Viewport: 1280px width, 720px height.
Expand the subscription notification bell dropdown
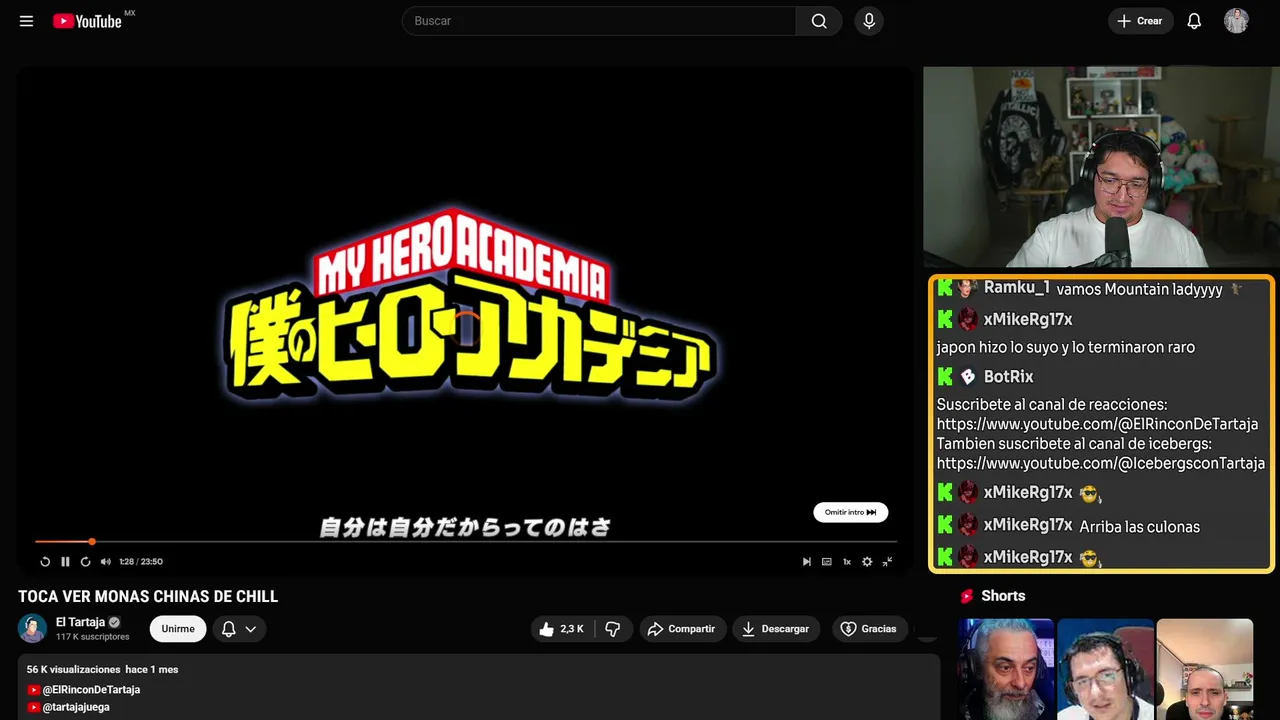tap(239, 629)
